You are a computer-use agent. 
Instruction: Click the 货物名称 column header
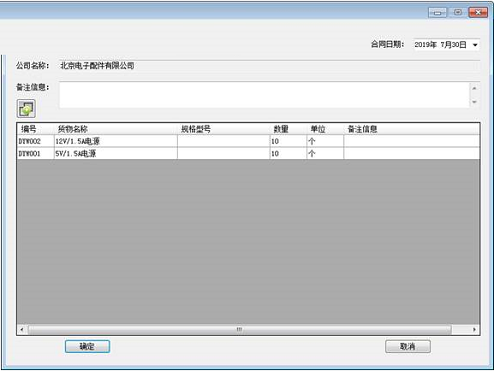pos(116,129)
